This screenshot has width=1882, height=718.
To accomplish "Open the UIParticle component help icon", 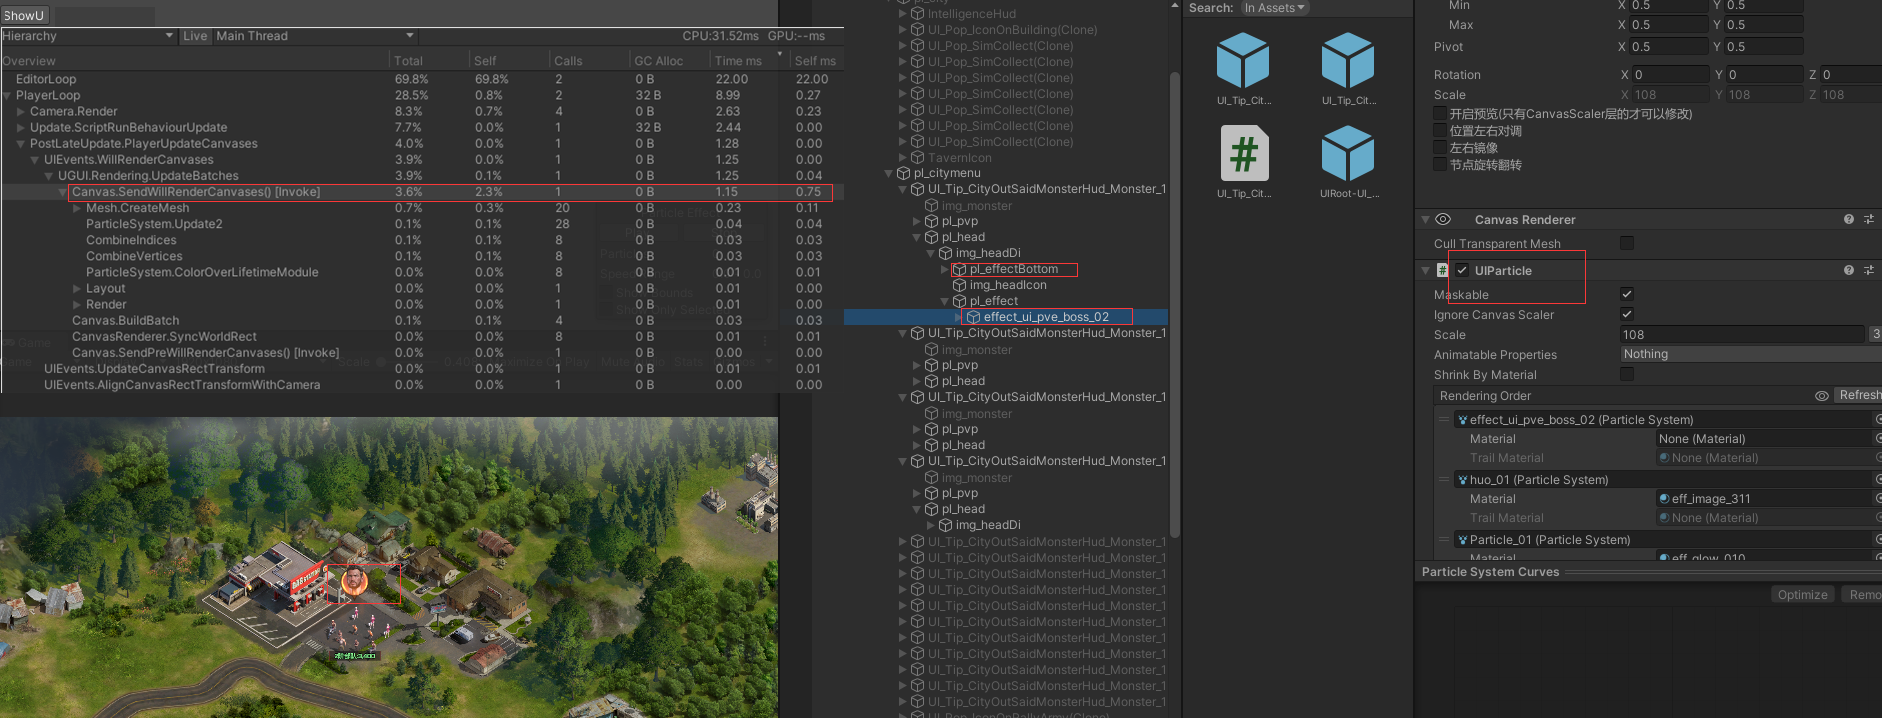I will tap(1849, 270).
